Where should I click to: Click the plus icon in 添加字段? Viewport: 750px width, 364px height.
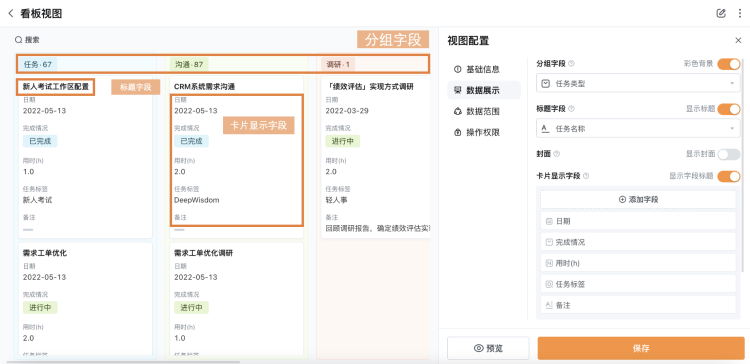click(x=622, y=199)
